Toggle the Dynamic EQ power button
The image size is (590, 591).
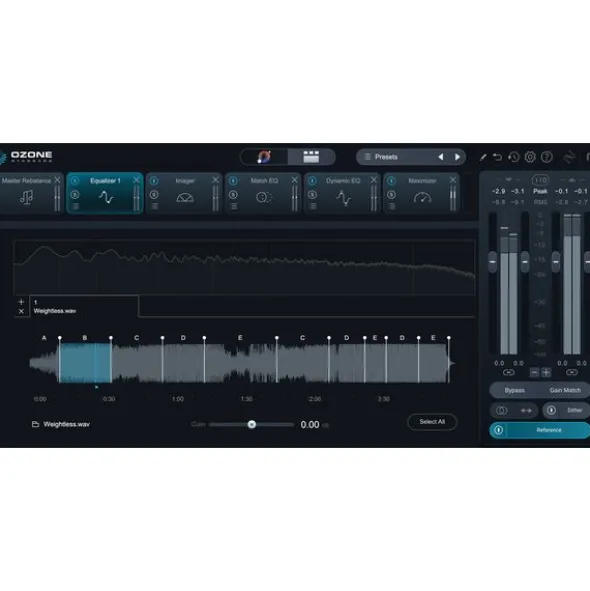tap(312, 181)
